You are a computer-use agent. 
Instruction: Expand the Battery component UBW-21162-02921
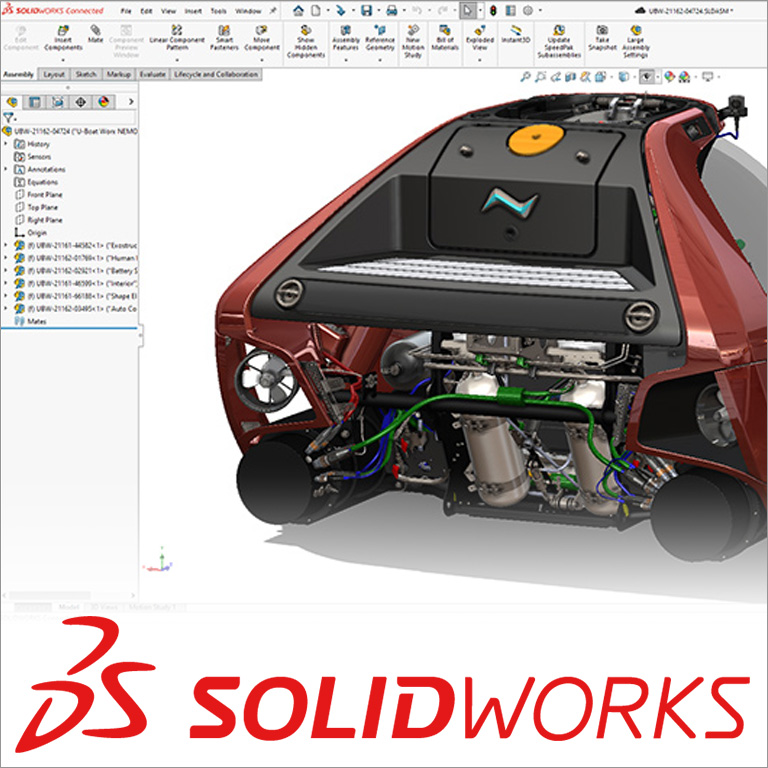click(x=6, y=270)
